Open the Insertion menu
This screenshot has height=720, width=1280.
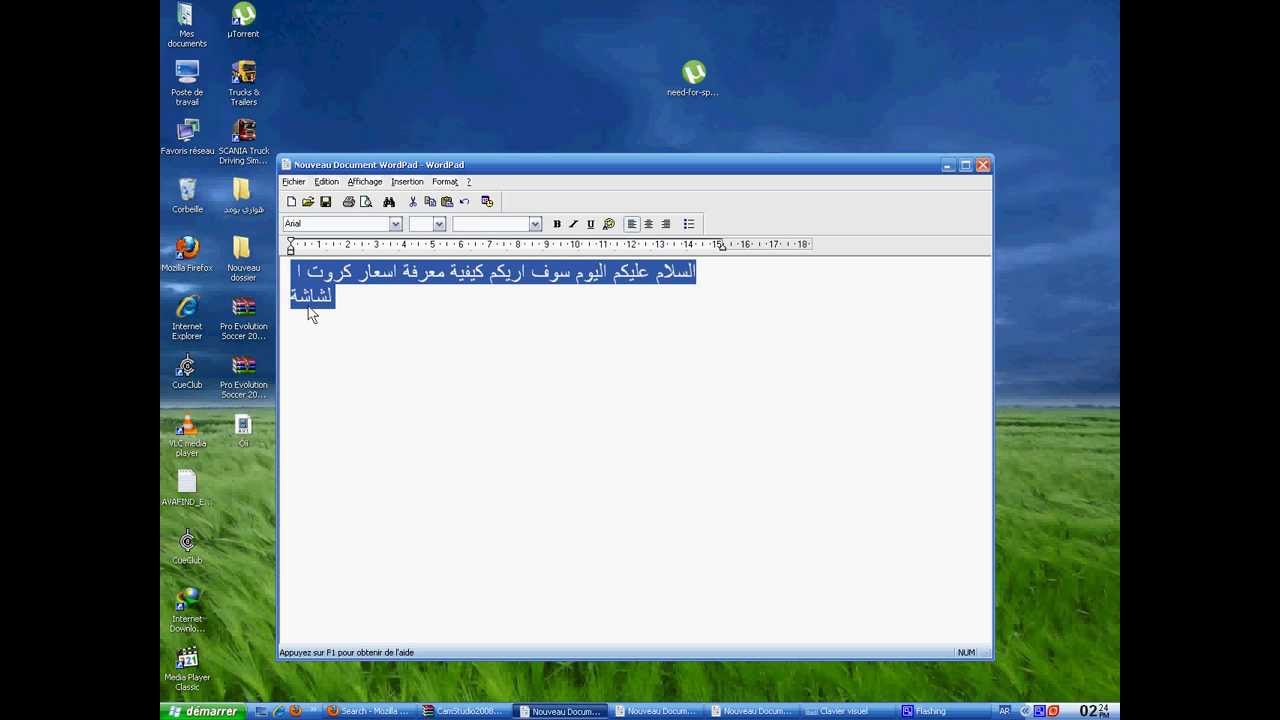(x=407, y=182)
